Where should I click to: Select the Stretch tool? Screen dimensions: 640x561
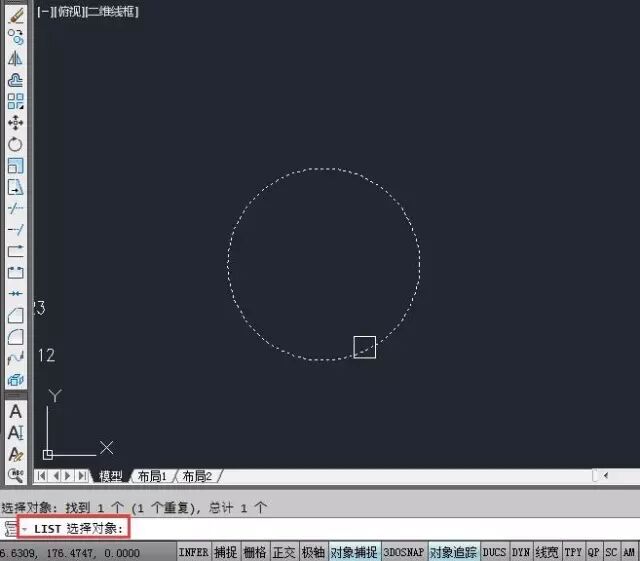[x=16, y=187]
